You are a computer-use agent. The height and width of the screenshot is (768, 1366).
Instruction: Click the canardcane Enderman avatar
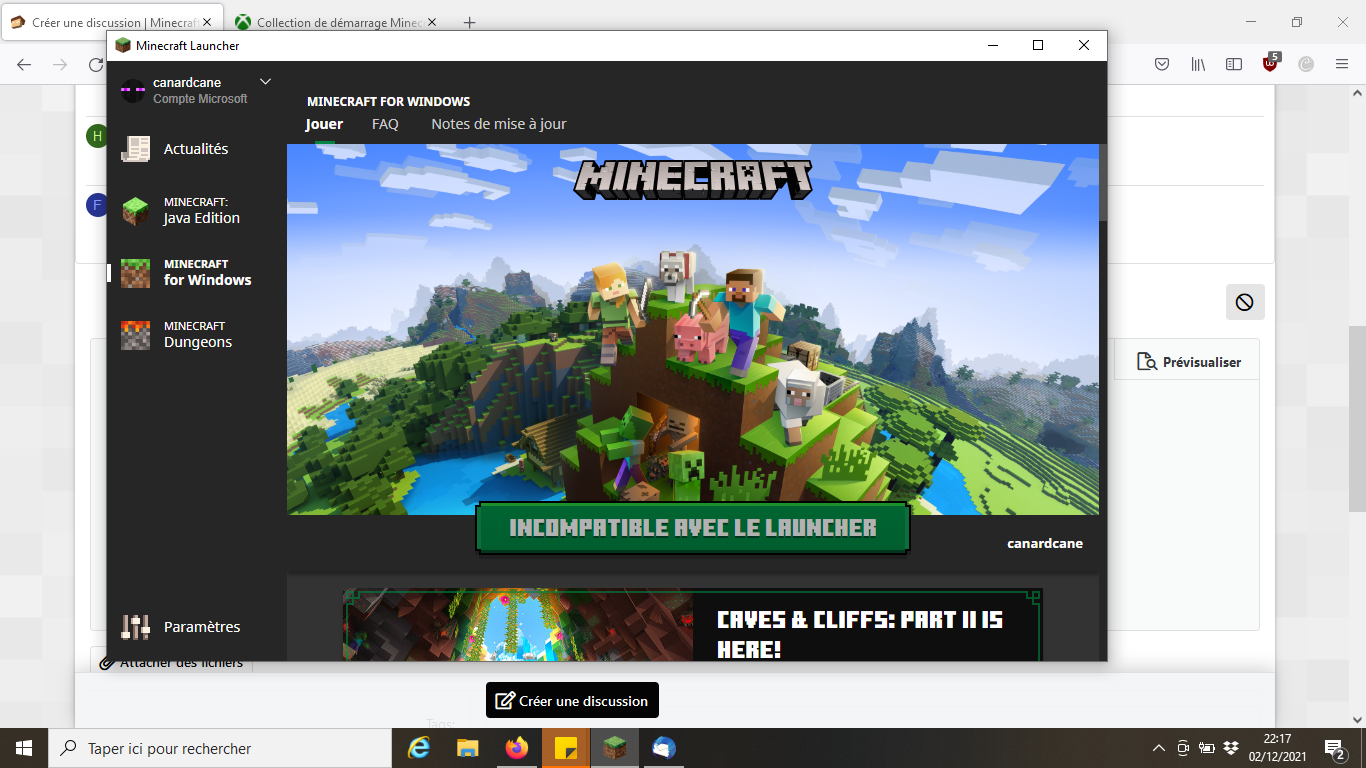tap(133, 90)
